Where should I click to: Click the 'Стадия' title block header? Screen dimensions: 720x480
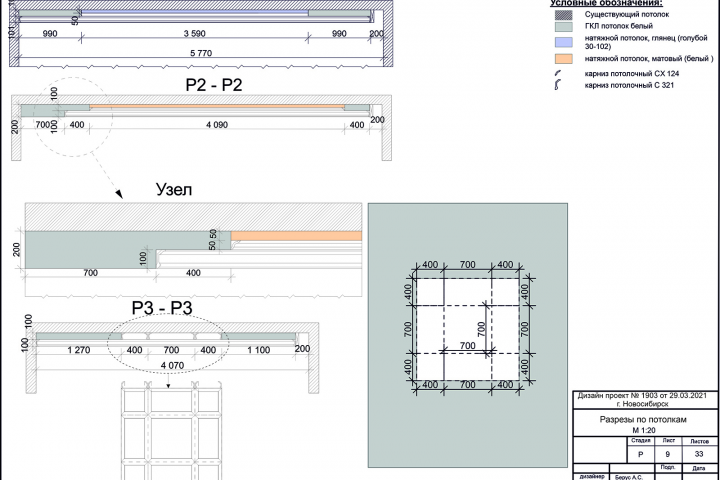640,440
